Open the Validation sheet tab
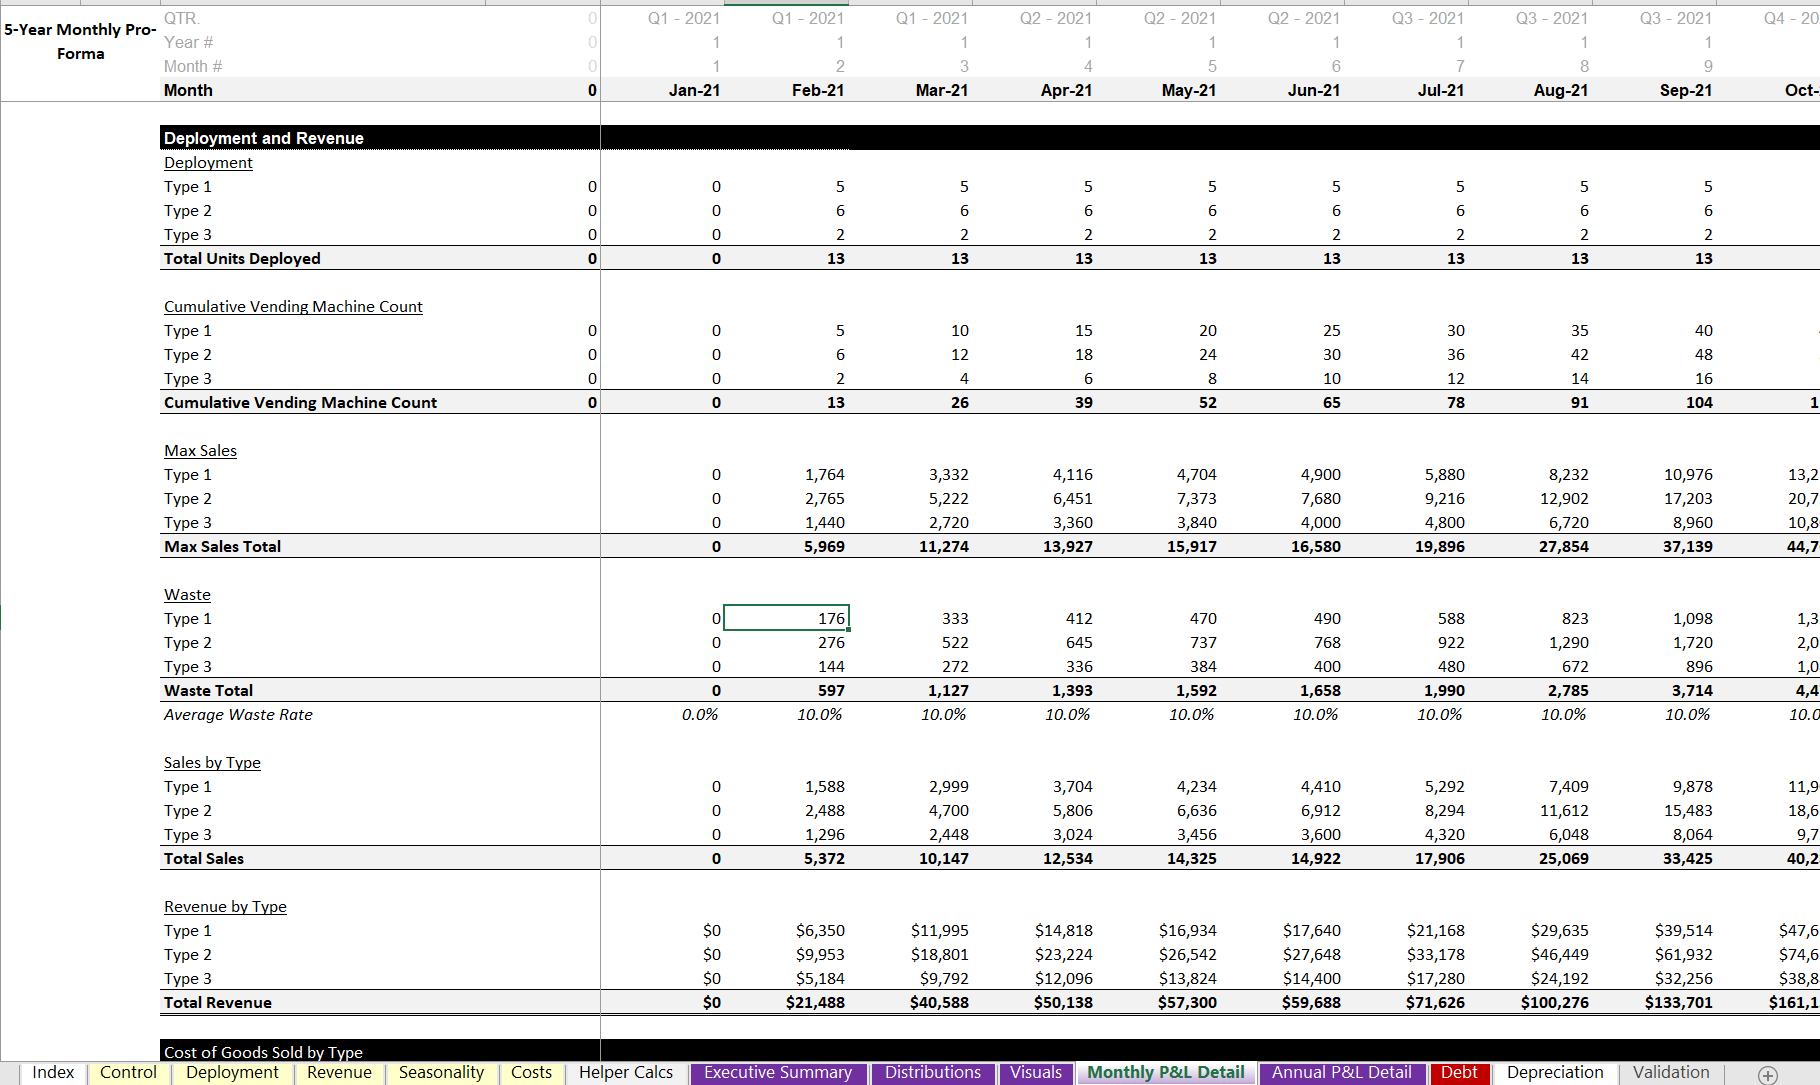 pos(1671,1072)
